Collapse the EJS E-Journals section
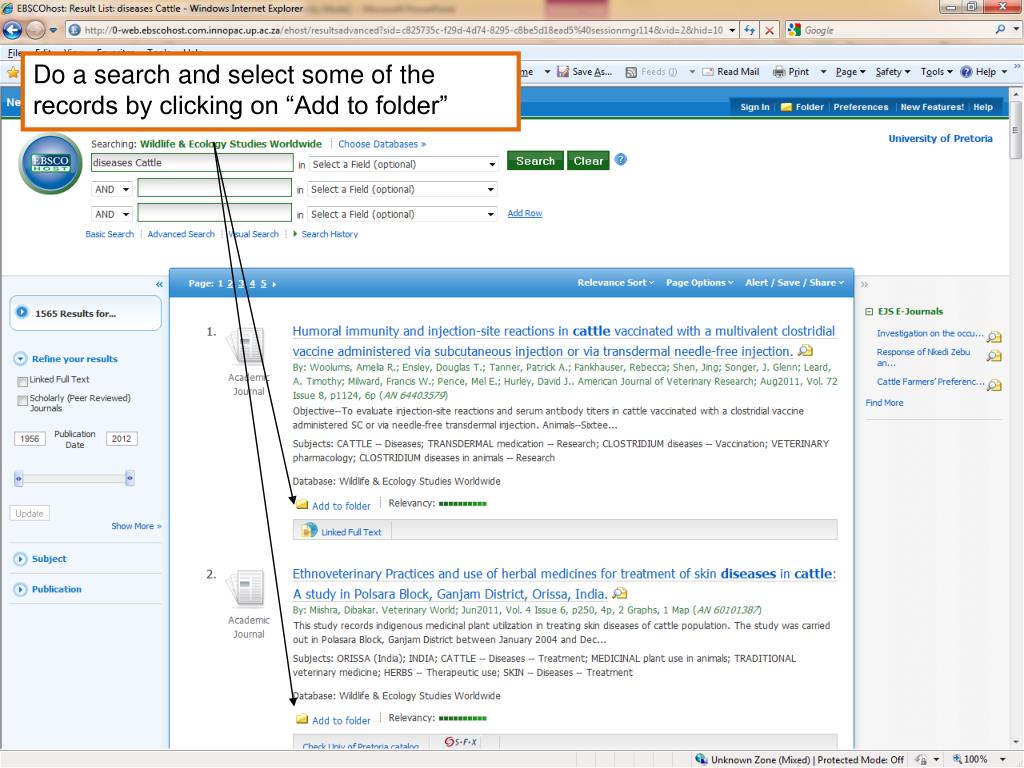 coord(869,312)
